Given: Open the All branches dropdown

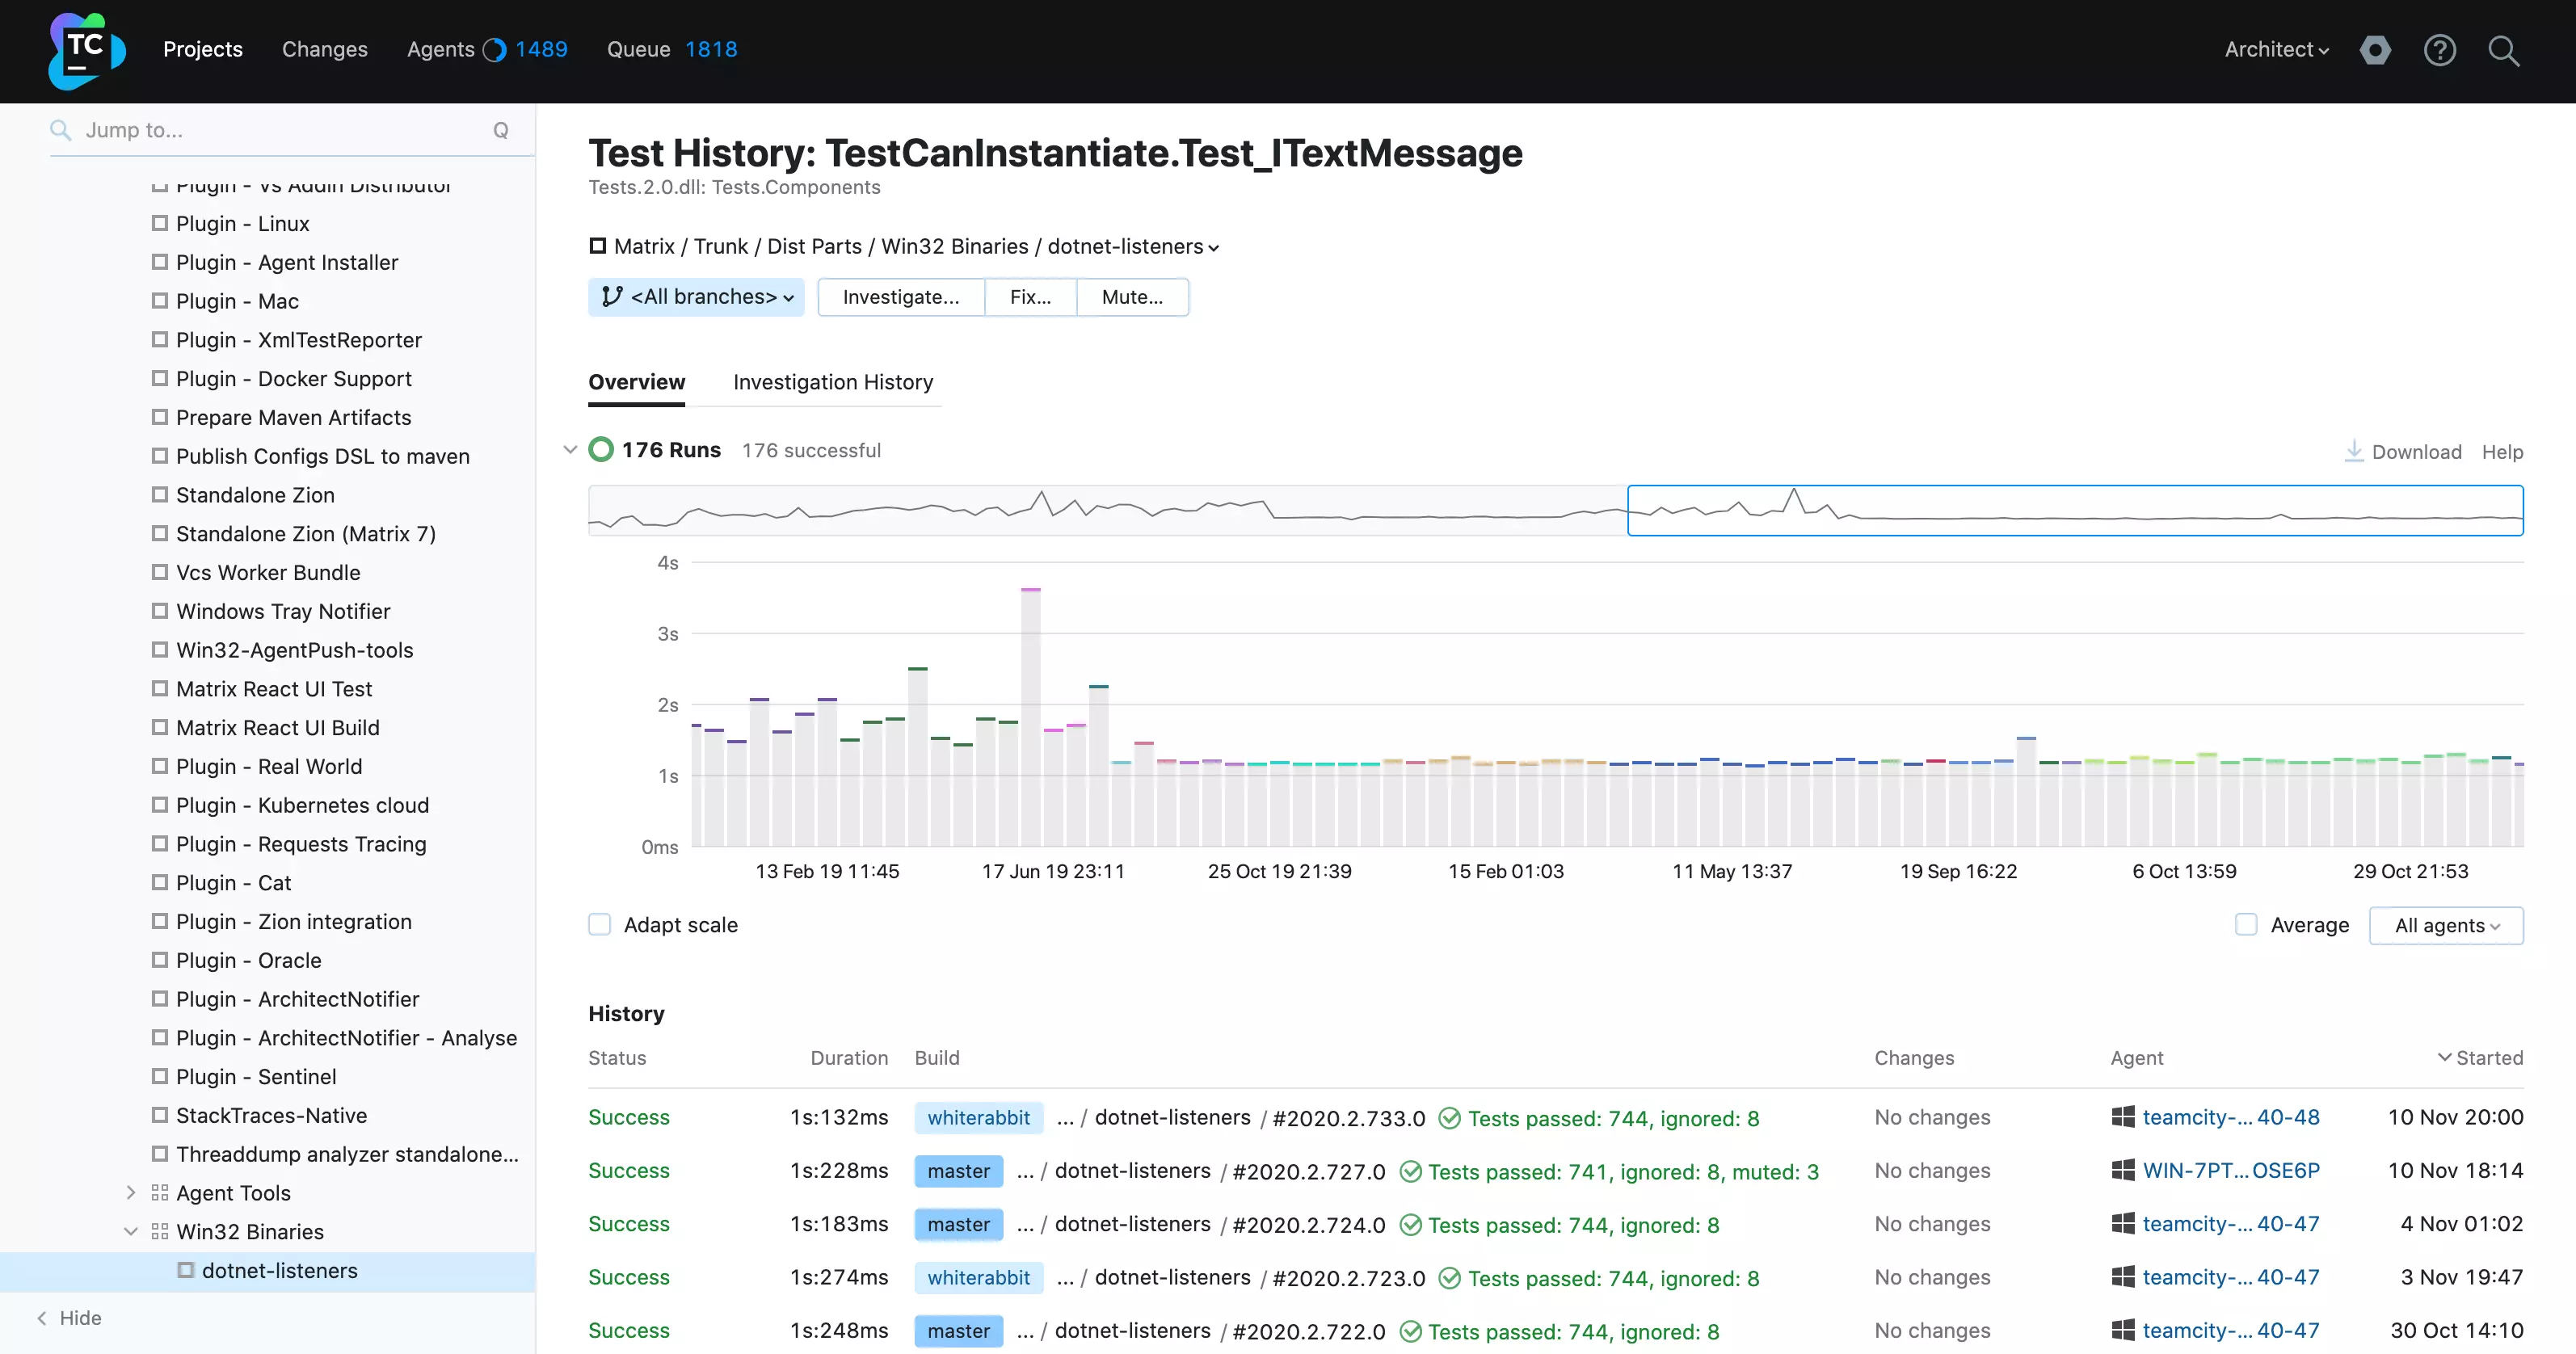Looking at the screenshot, I should (697, 297).
